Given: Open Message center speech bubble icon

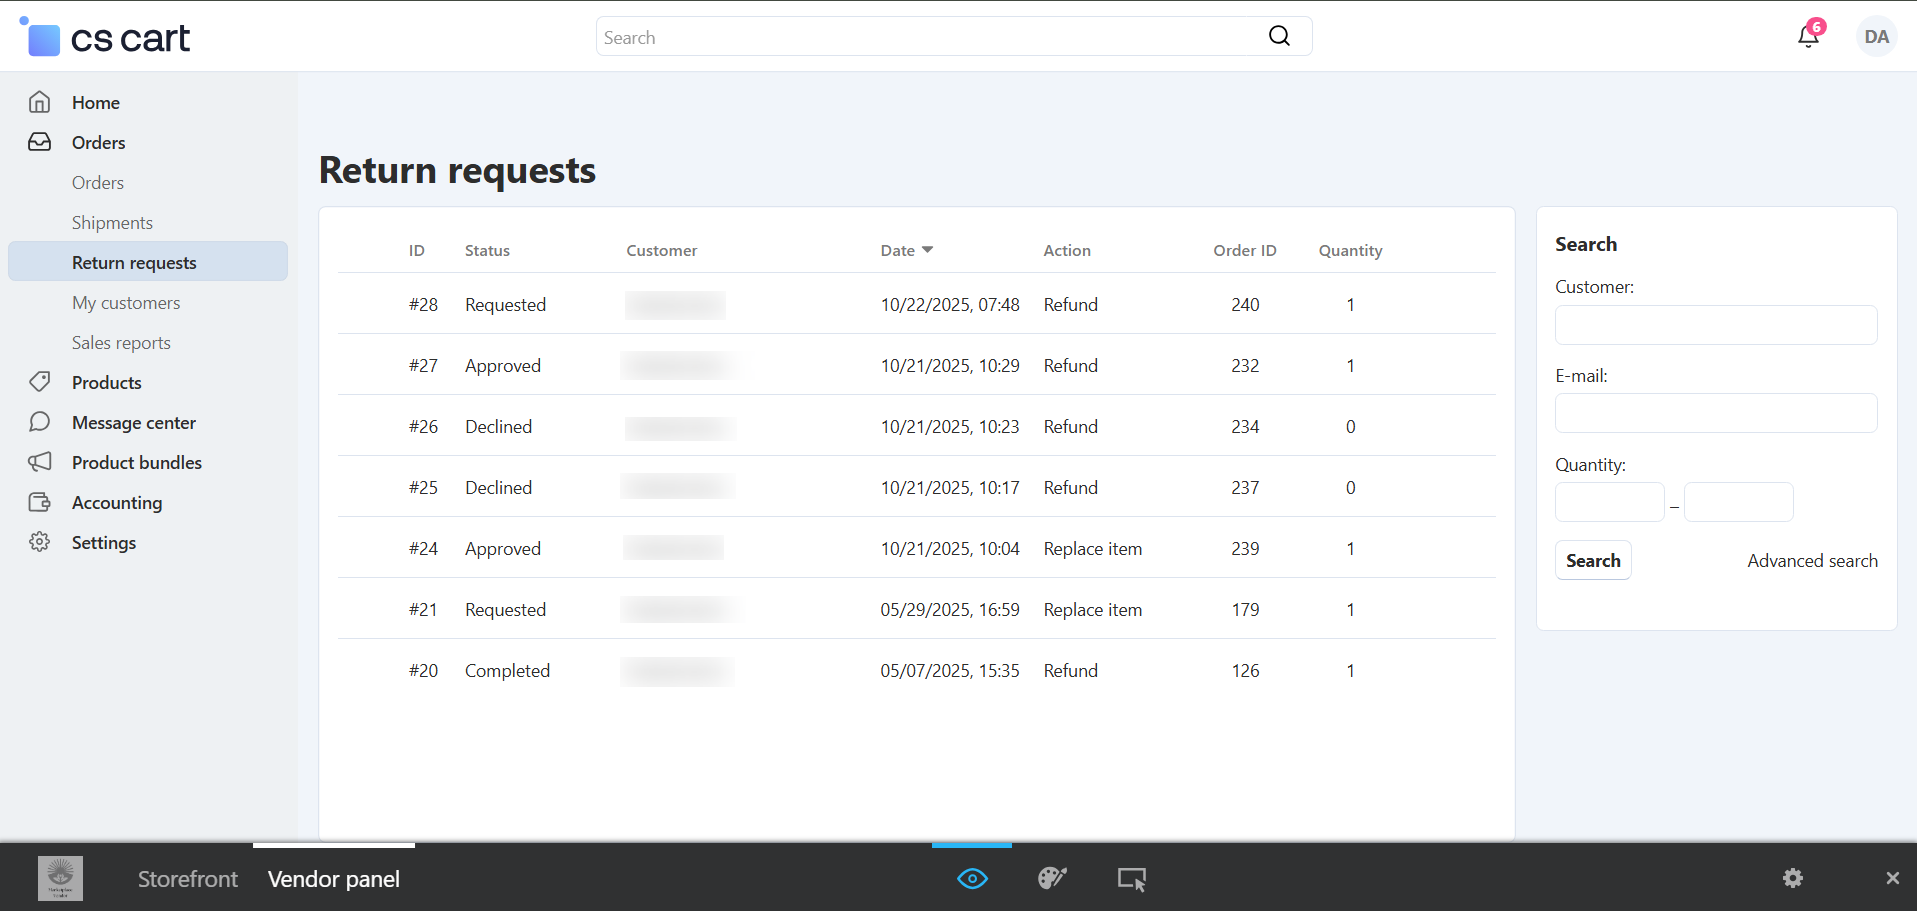Looking at the screenshot, I should pyautogui.click(x=40, y=422).
